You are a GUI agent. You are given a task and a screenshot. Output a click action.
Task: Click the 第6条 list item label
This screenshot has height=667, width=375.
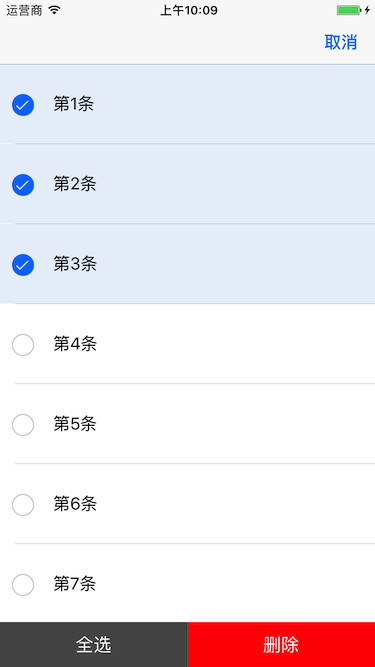point(75,504)
